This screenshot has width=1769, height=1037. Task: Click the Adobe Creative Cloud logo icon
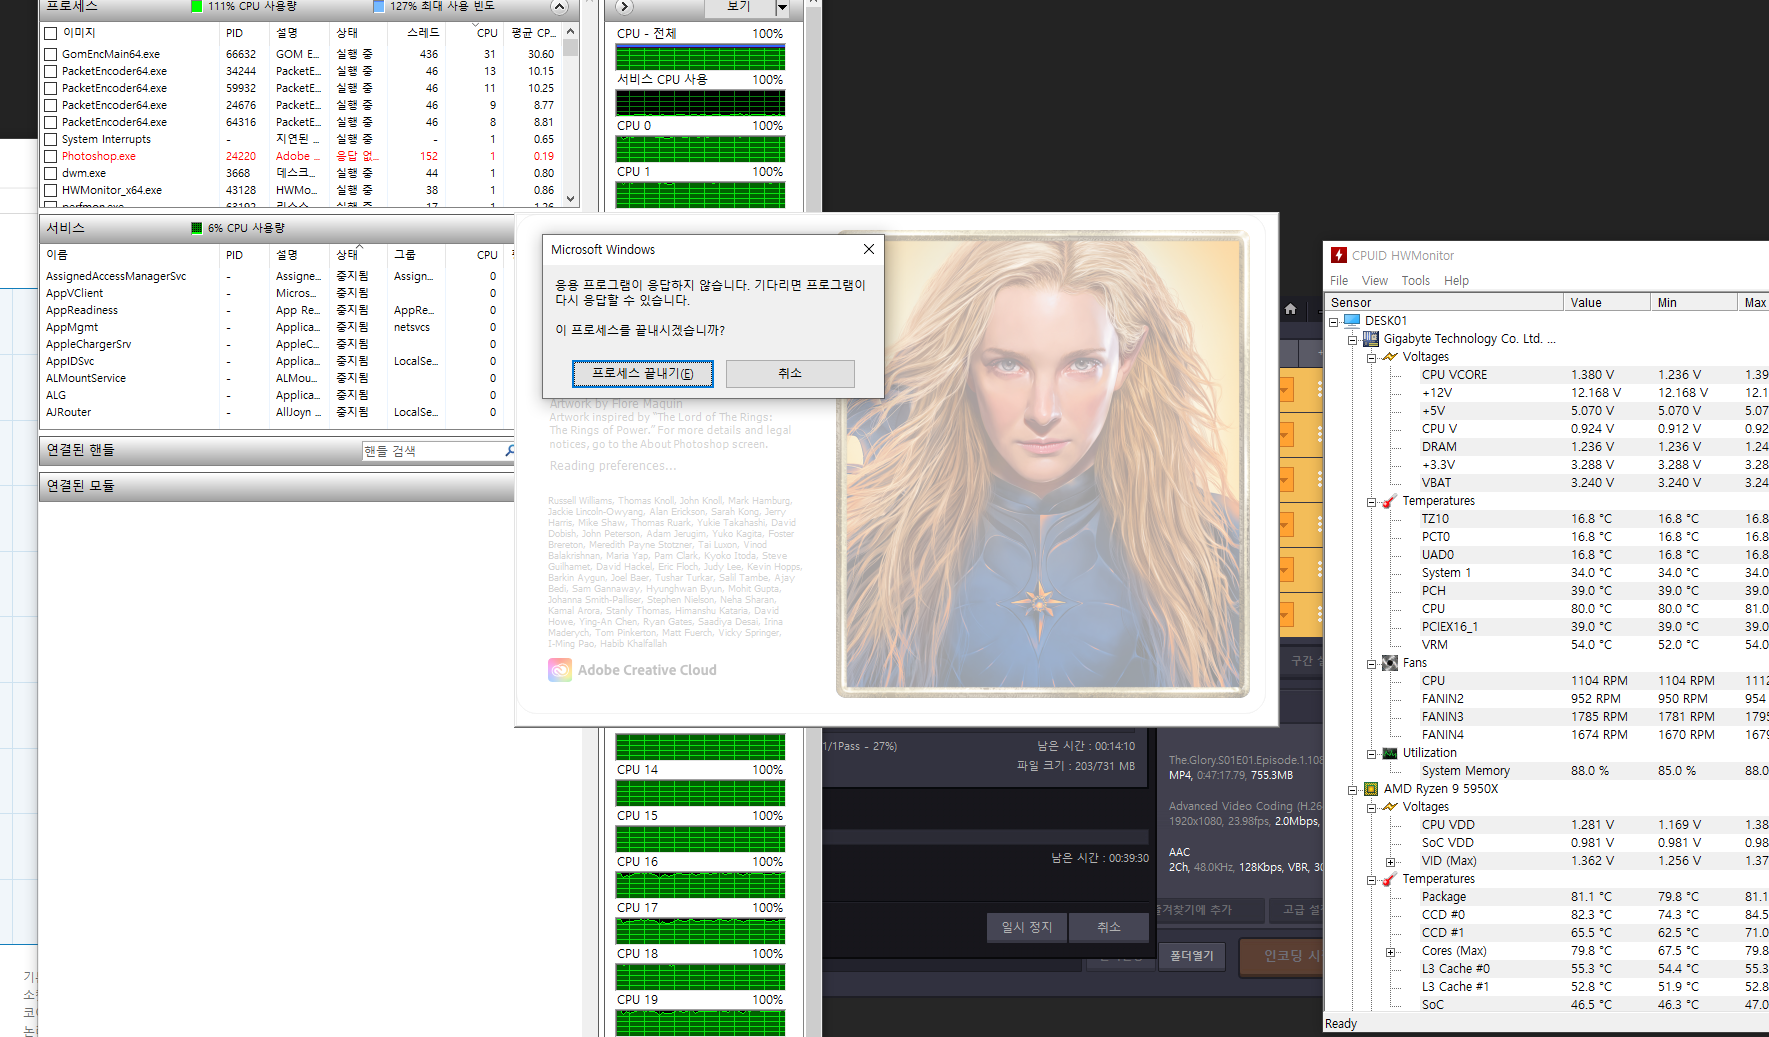560,670
